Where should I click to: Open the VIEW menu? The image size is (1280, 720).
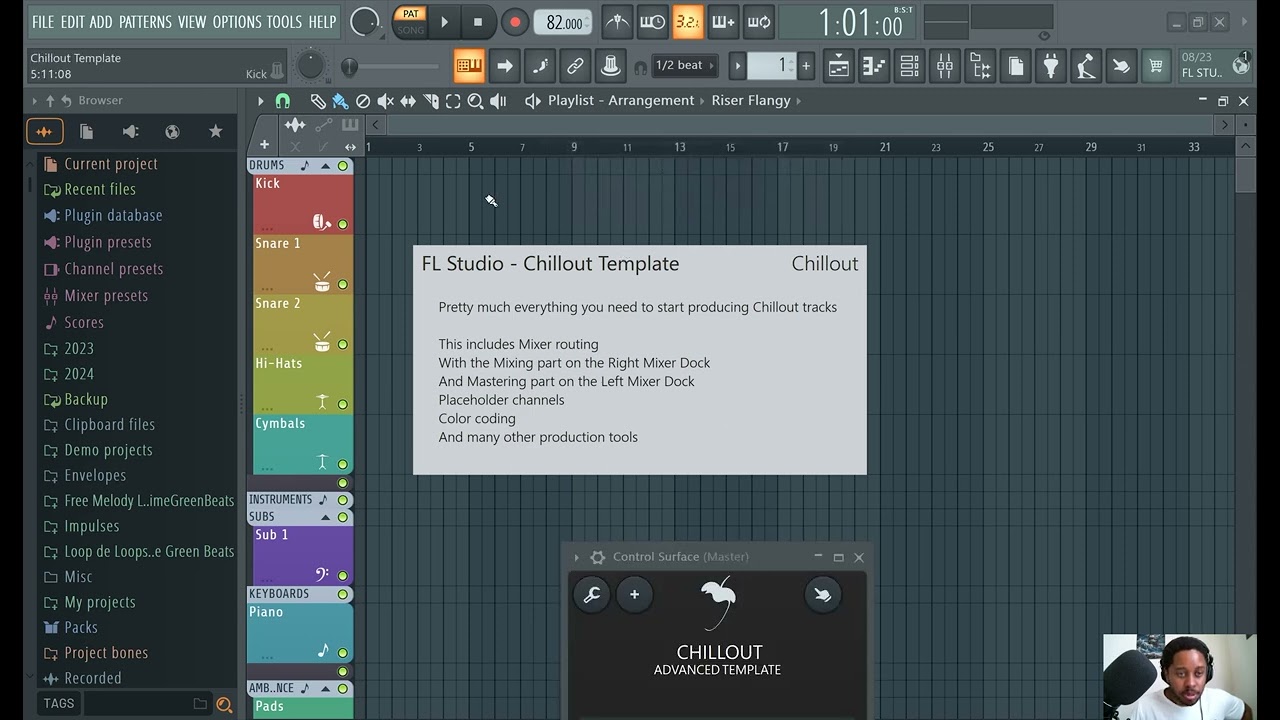point(192,21)
